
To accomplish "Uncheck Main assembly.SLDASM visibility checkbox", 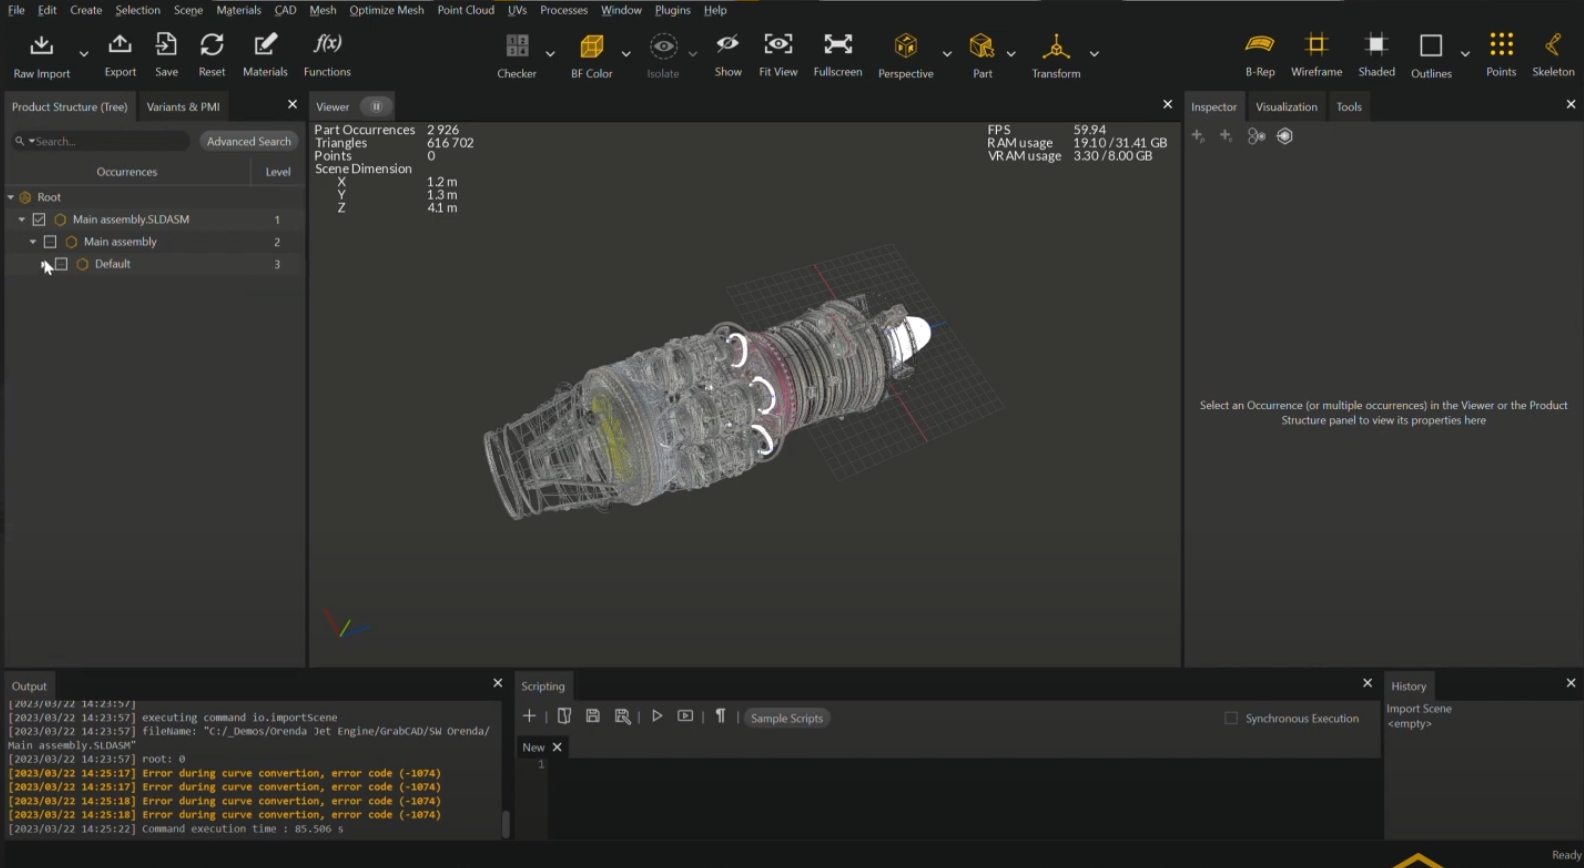I will tap(39, 219).
